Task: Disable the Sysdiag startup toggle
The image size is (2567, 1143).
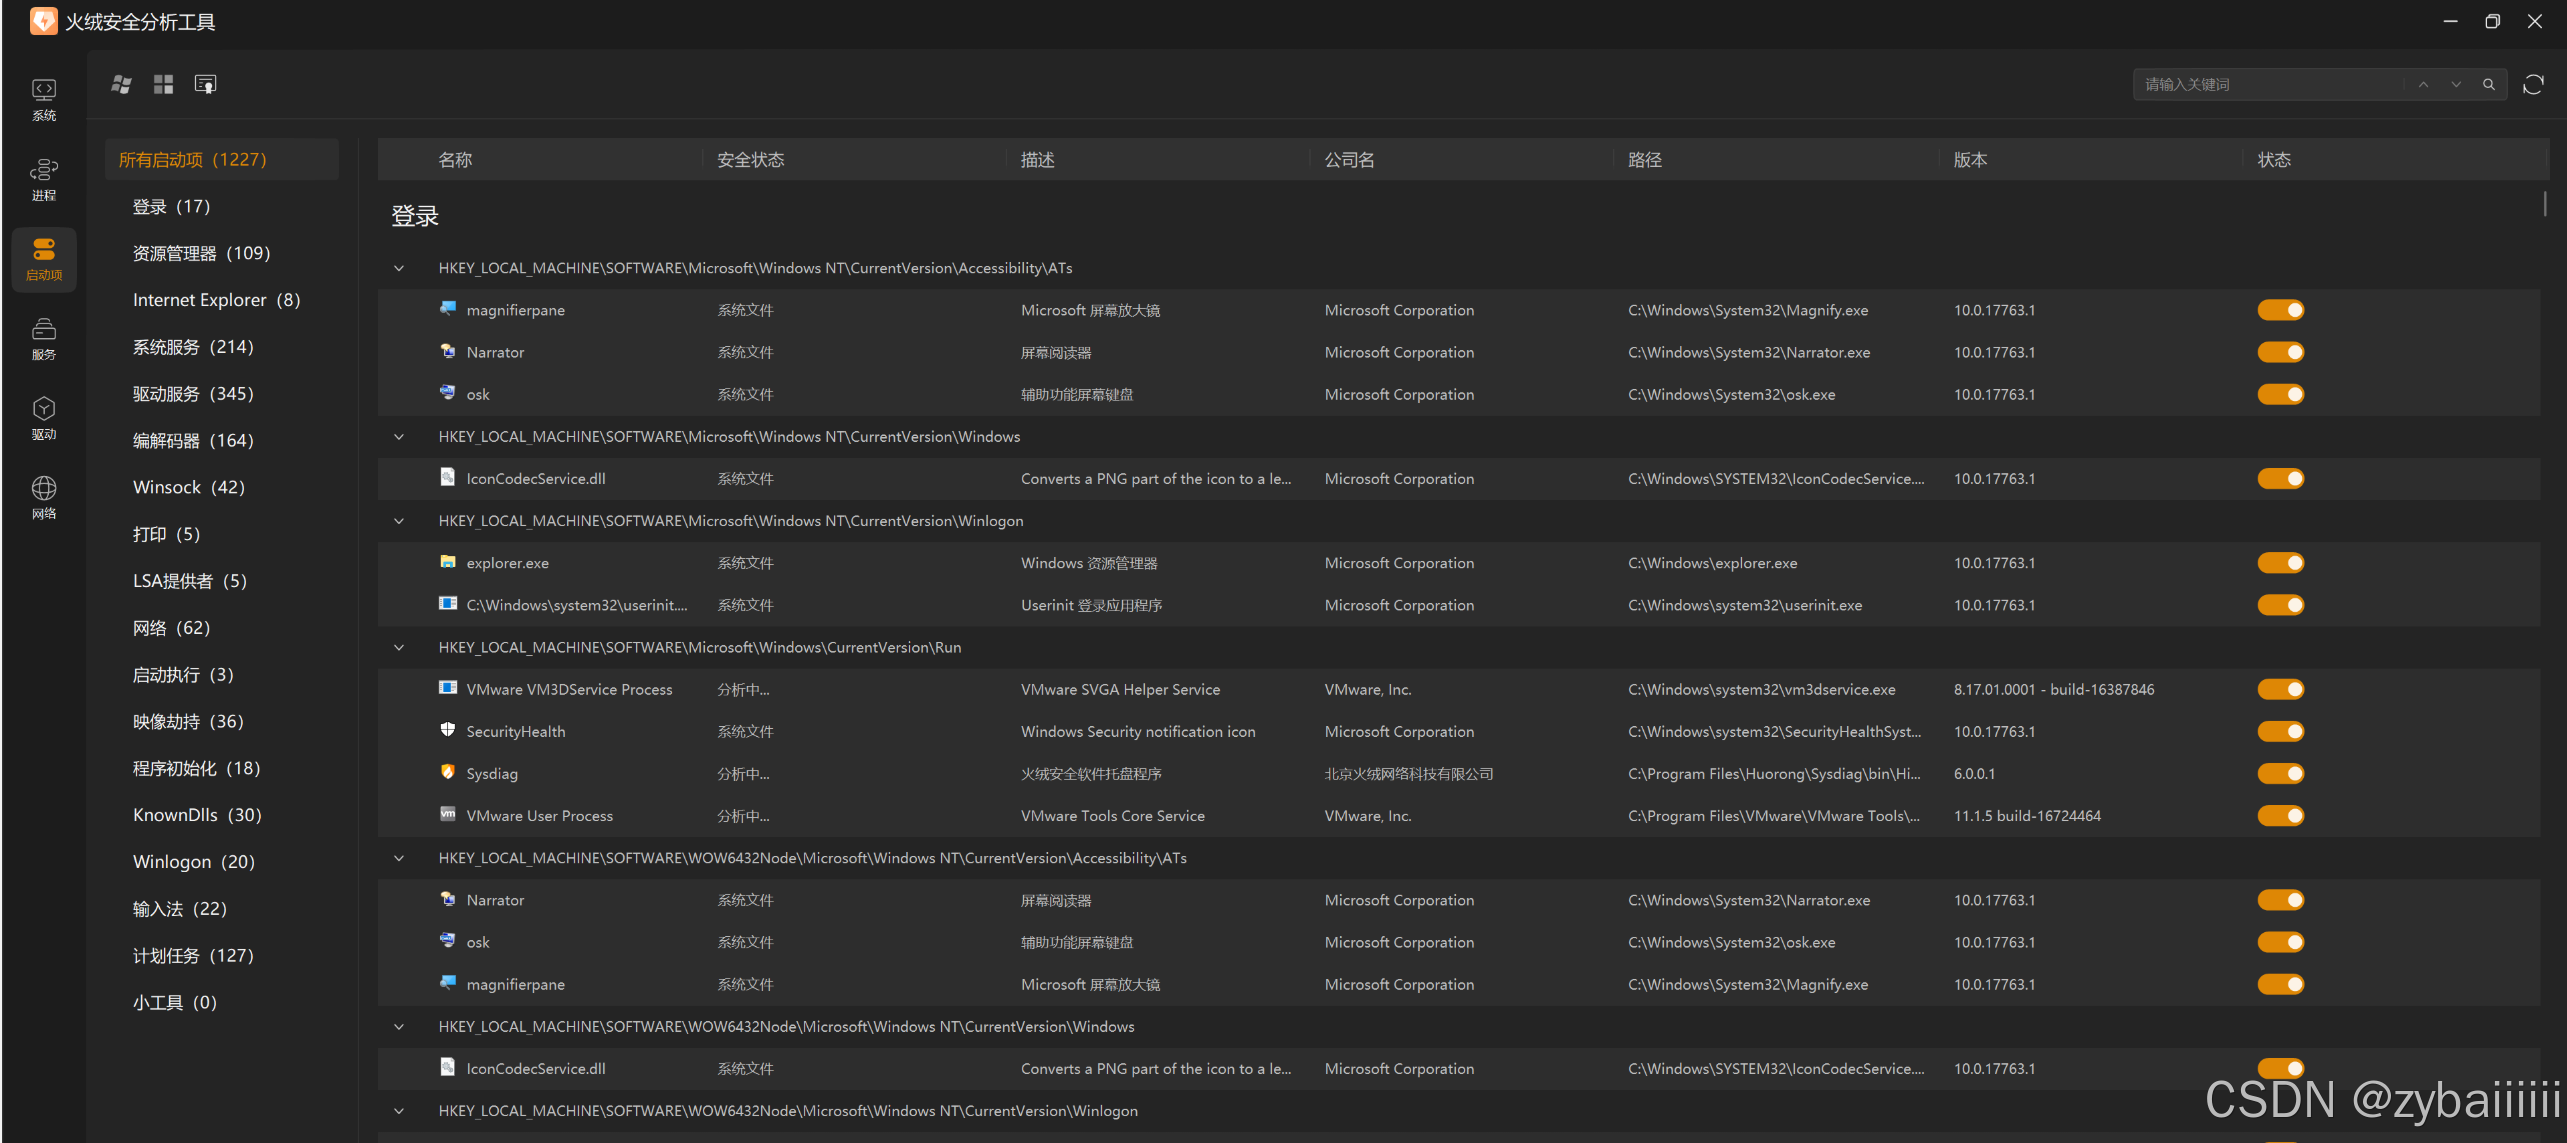Action: click(2280, 774)
